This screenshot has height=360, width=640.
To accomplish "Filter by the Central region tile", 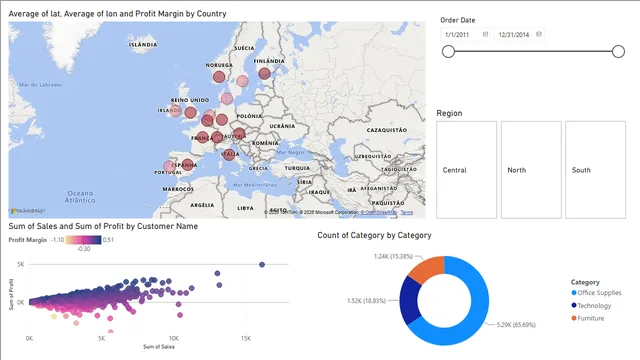I will click(x=467, y=170).
